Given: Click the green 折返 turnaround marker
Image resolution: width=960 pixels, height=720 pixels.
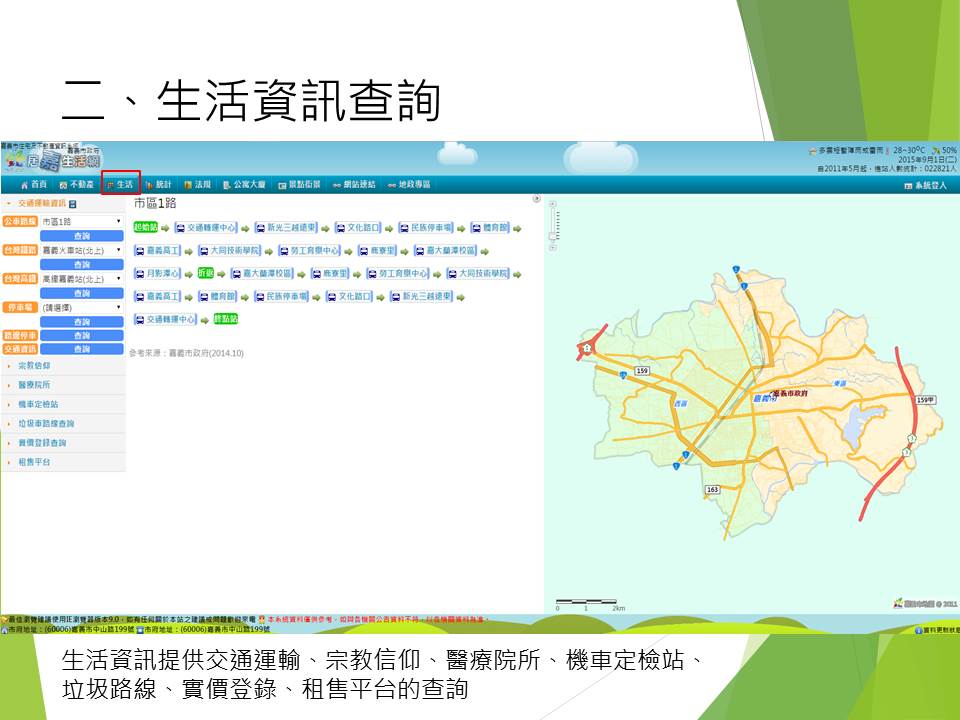Looking at the screenshot, I should click(206, 273).
